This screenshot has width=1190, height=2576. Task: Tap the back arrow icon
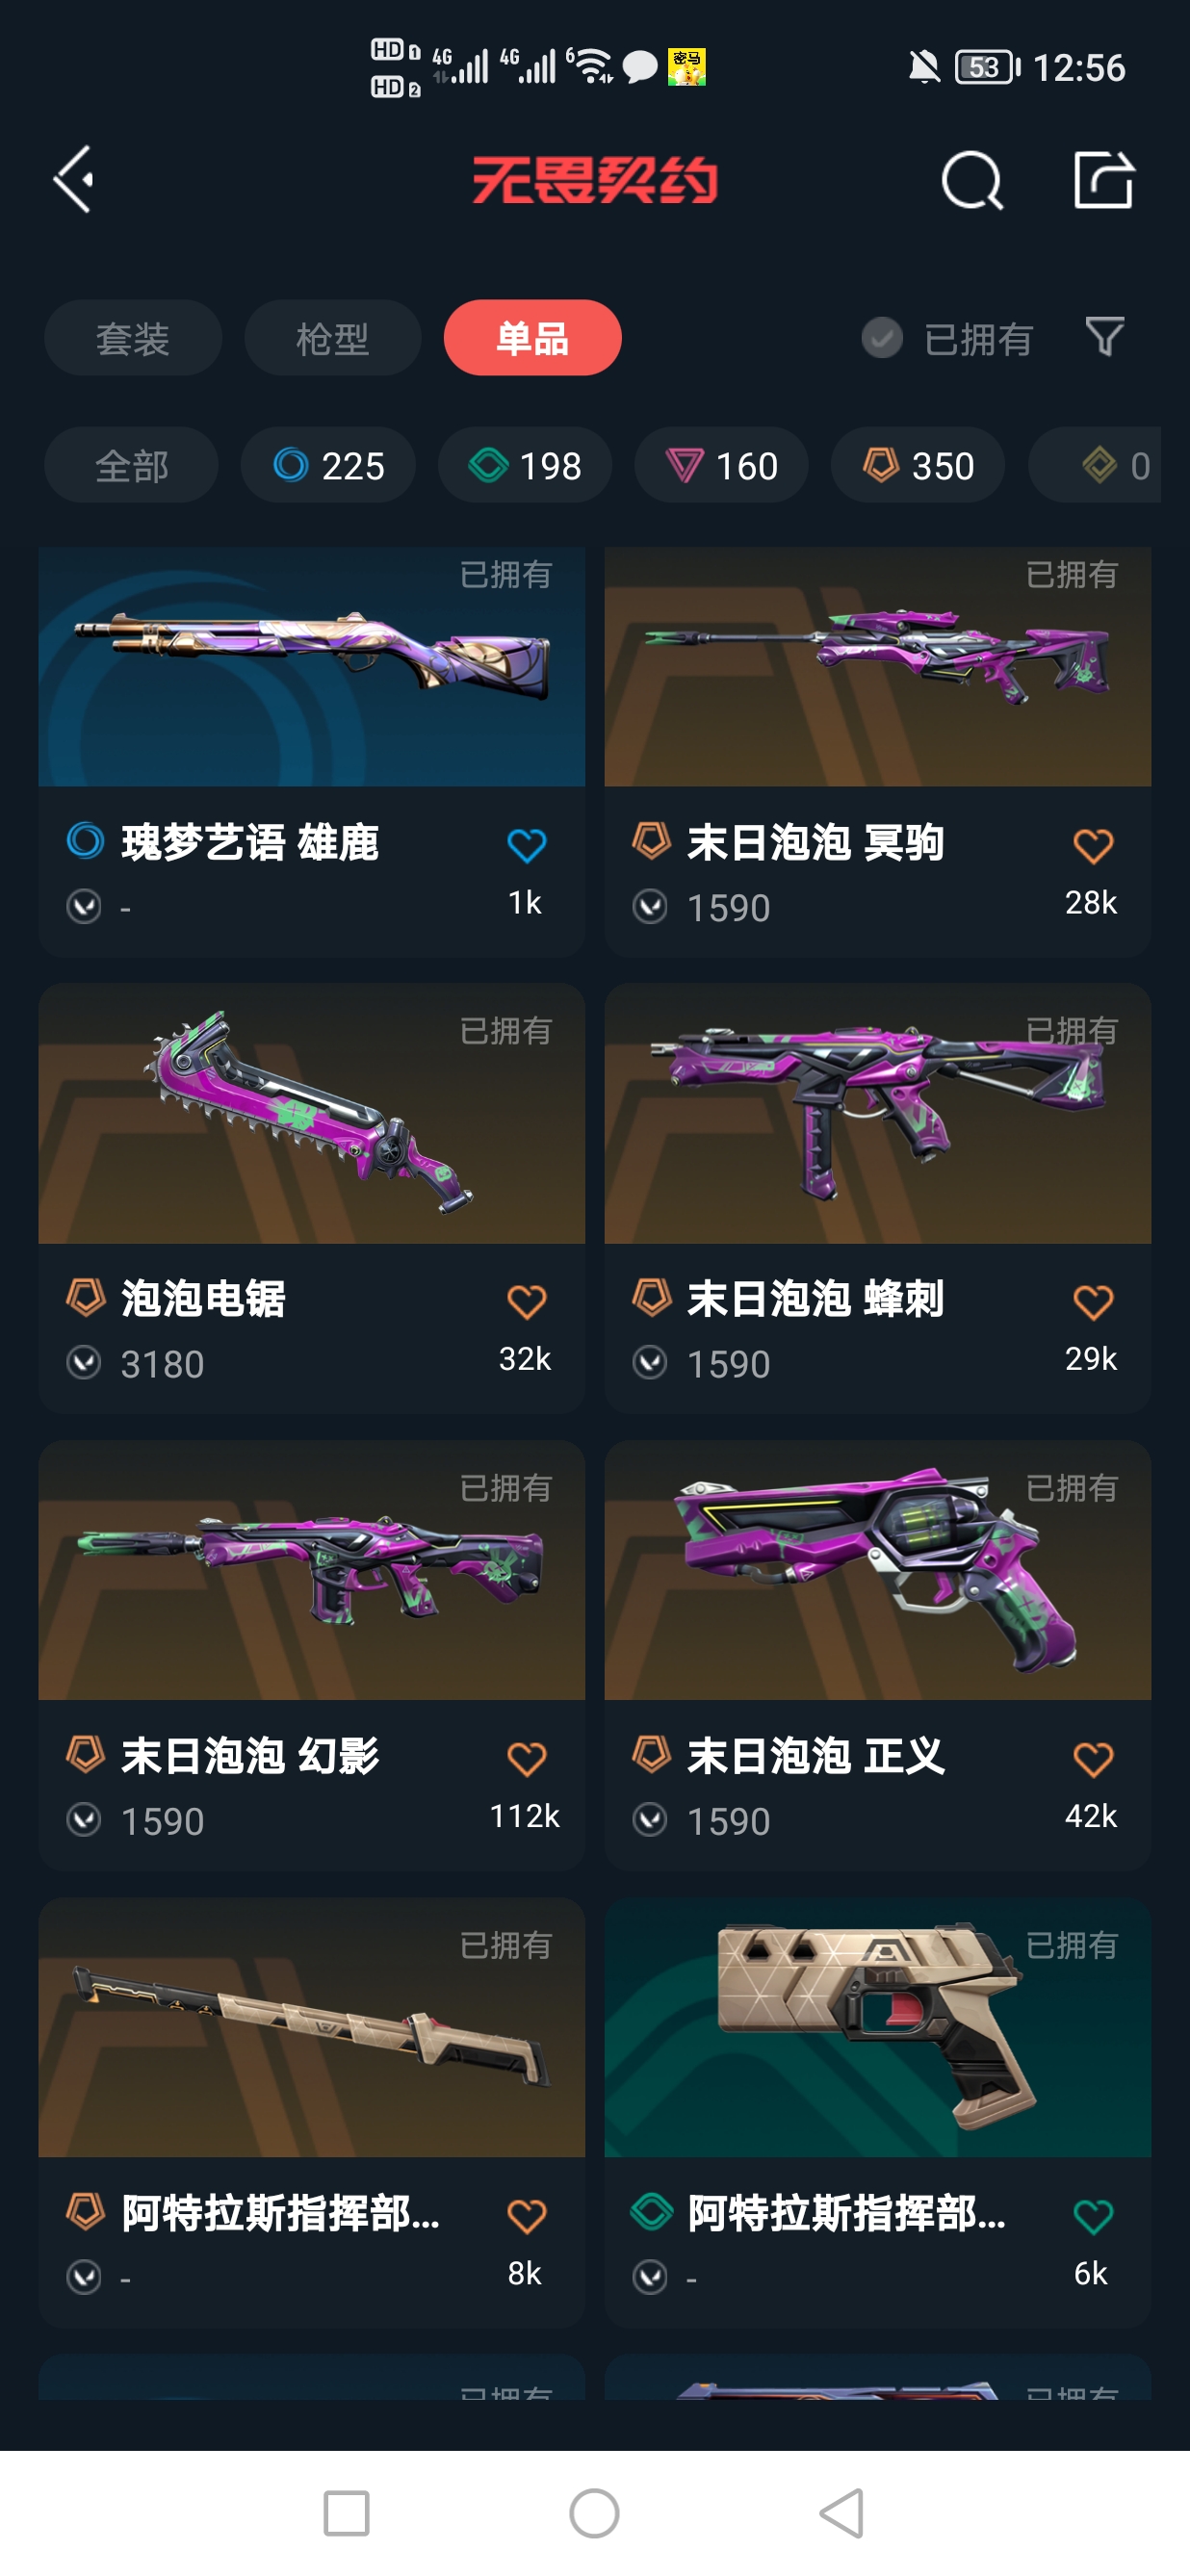[x=74, y=179]
